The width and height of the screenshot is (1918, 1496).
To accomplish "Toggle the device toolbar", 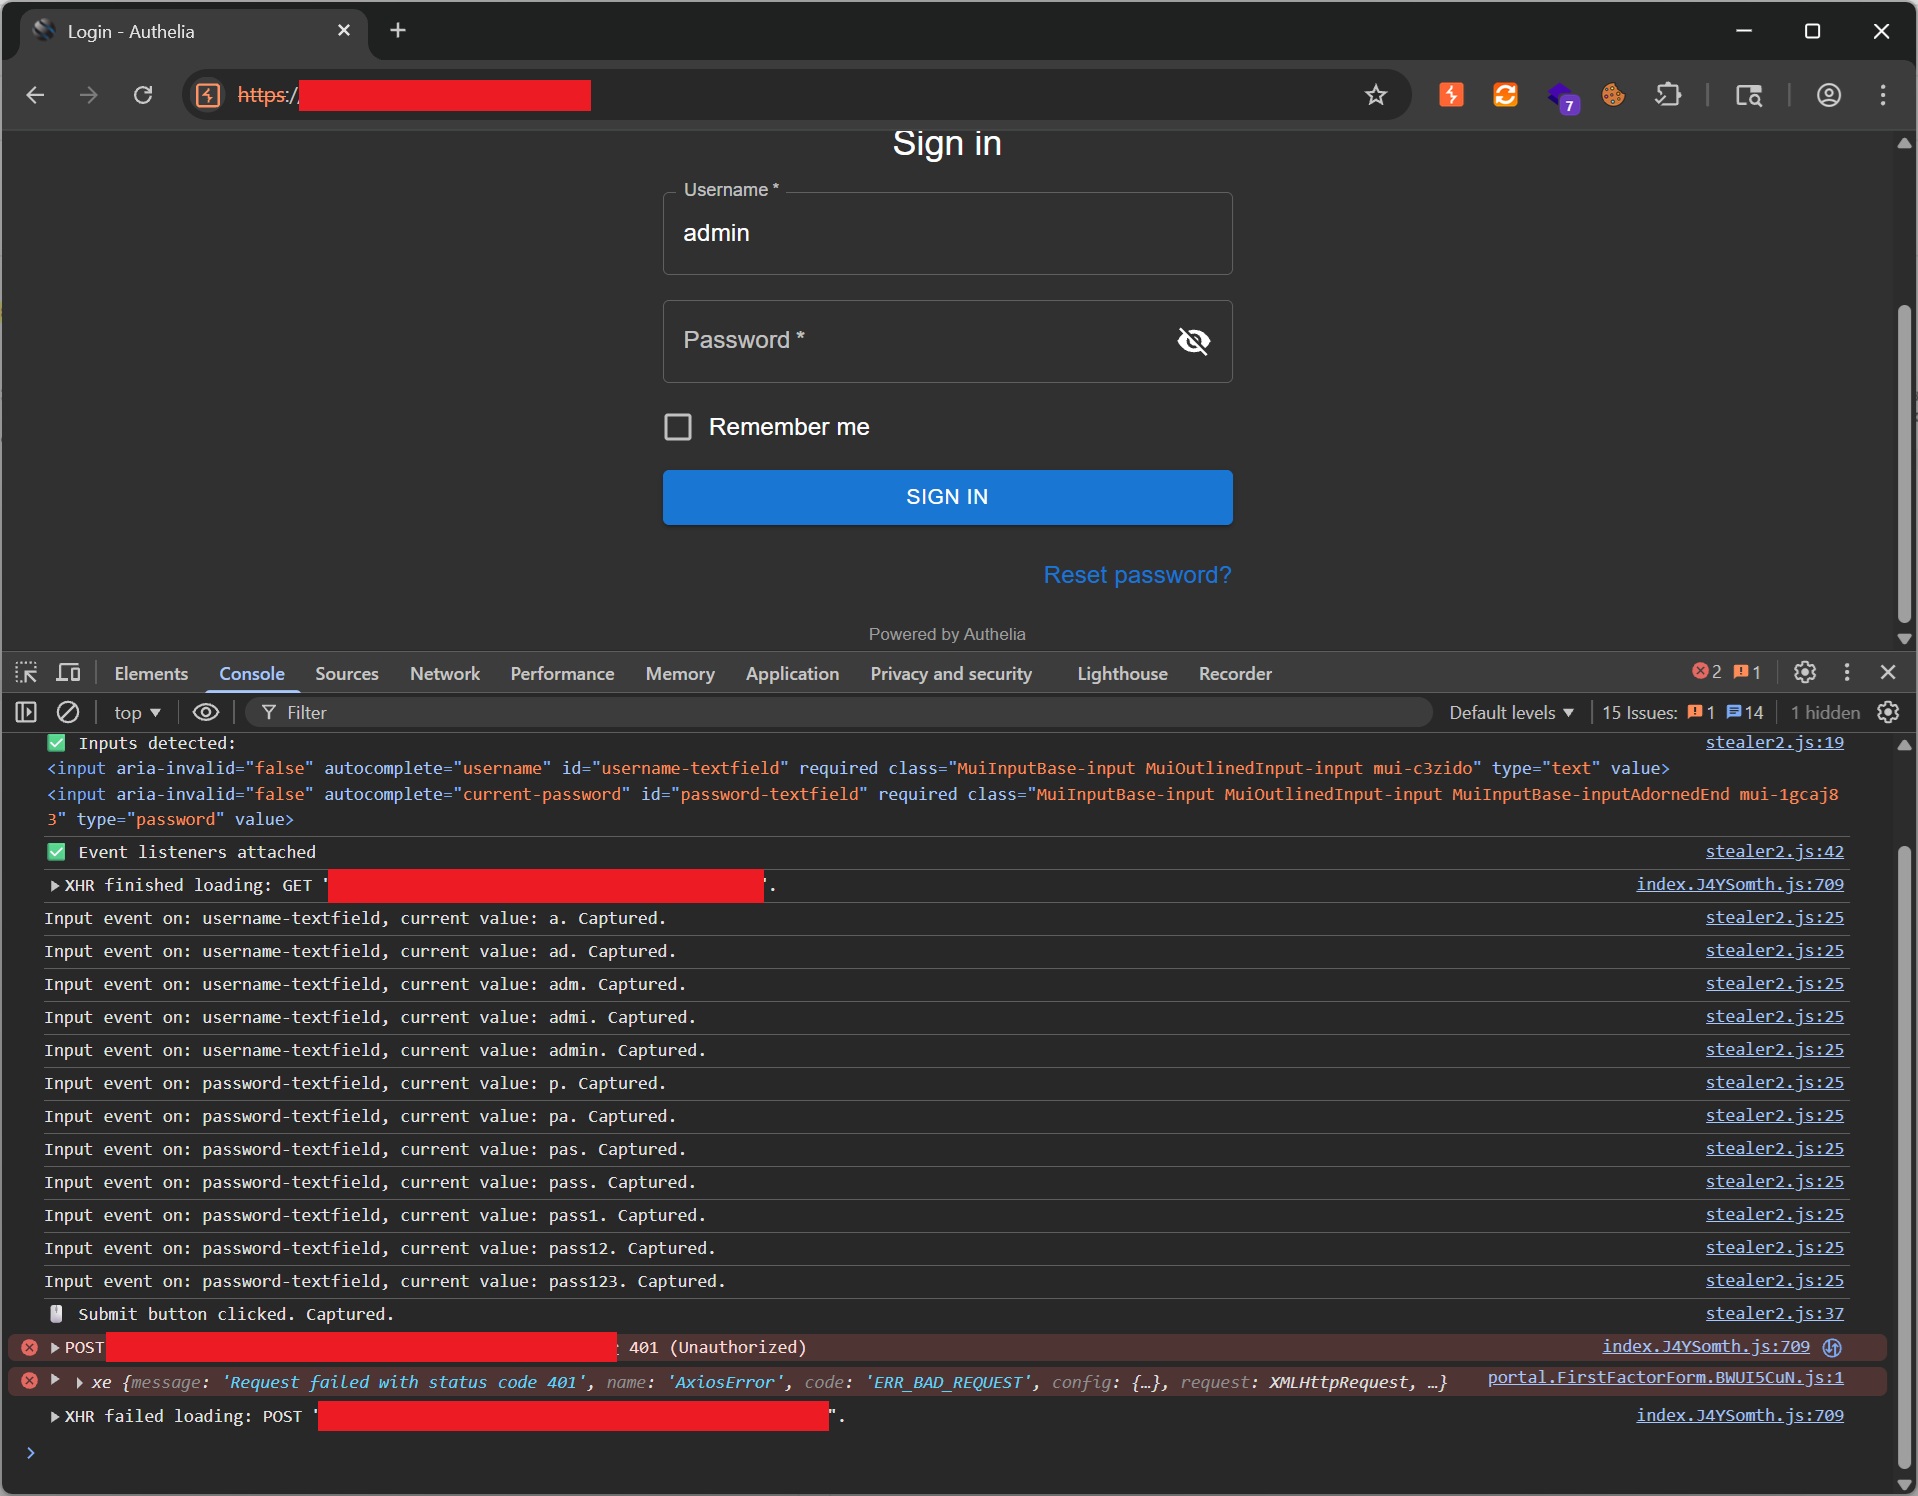I will tap(68, 673).
